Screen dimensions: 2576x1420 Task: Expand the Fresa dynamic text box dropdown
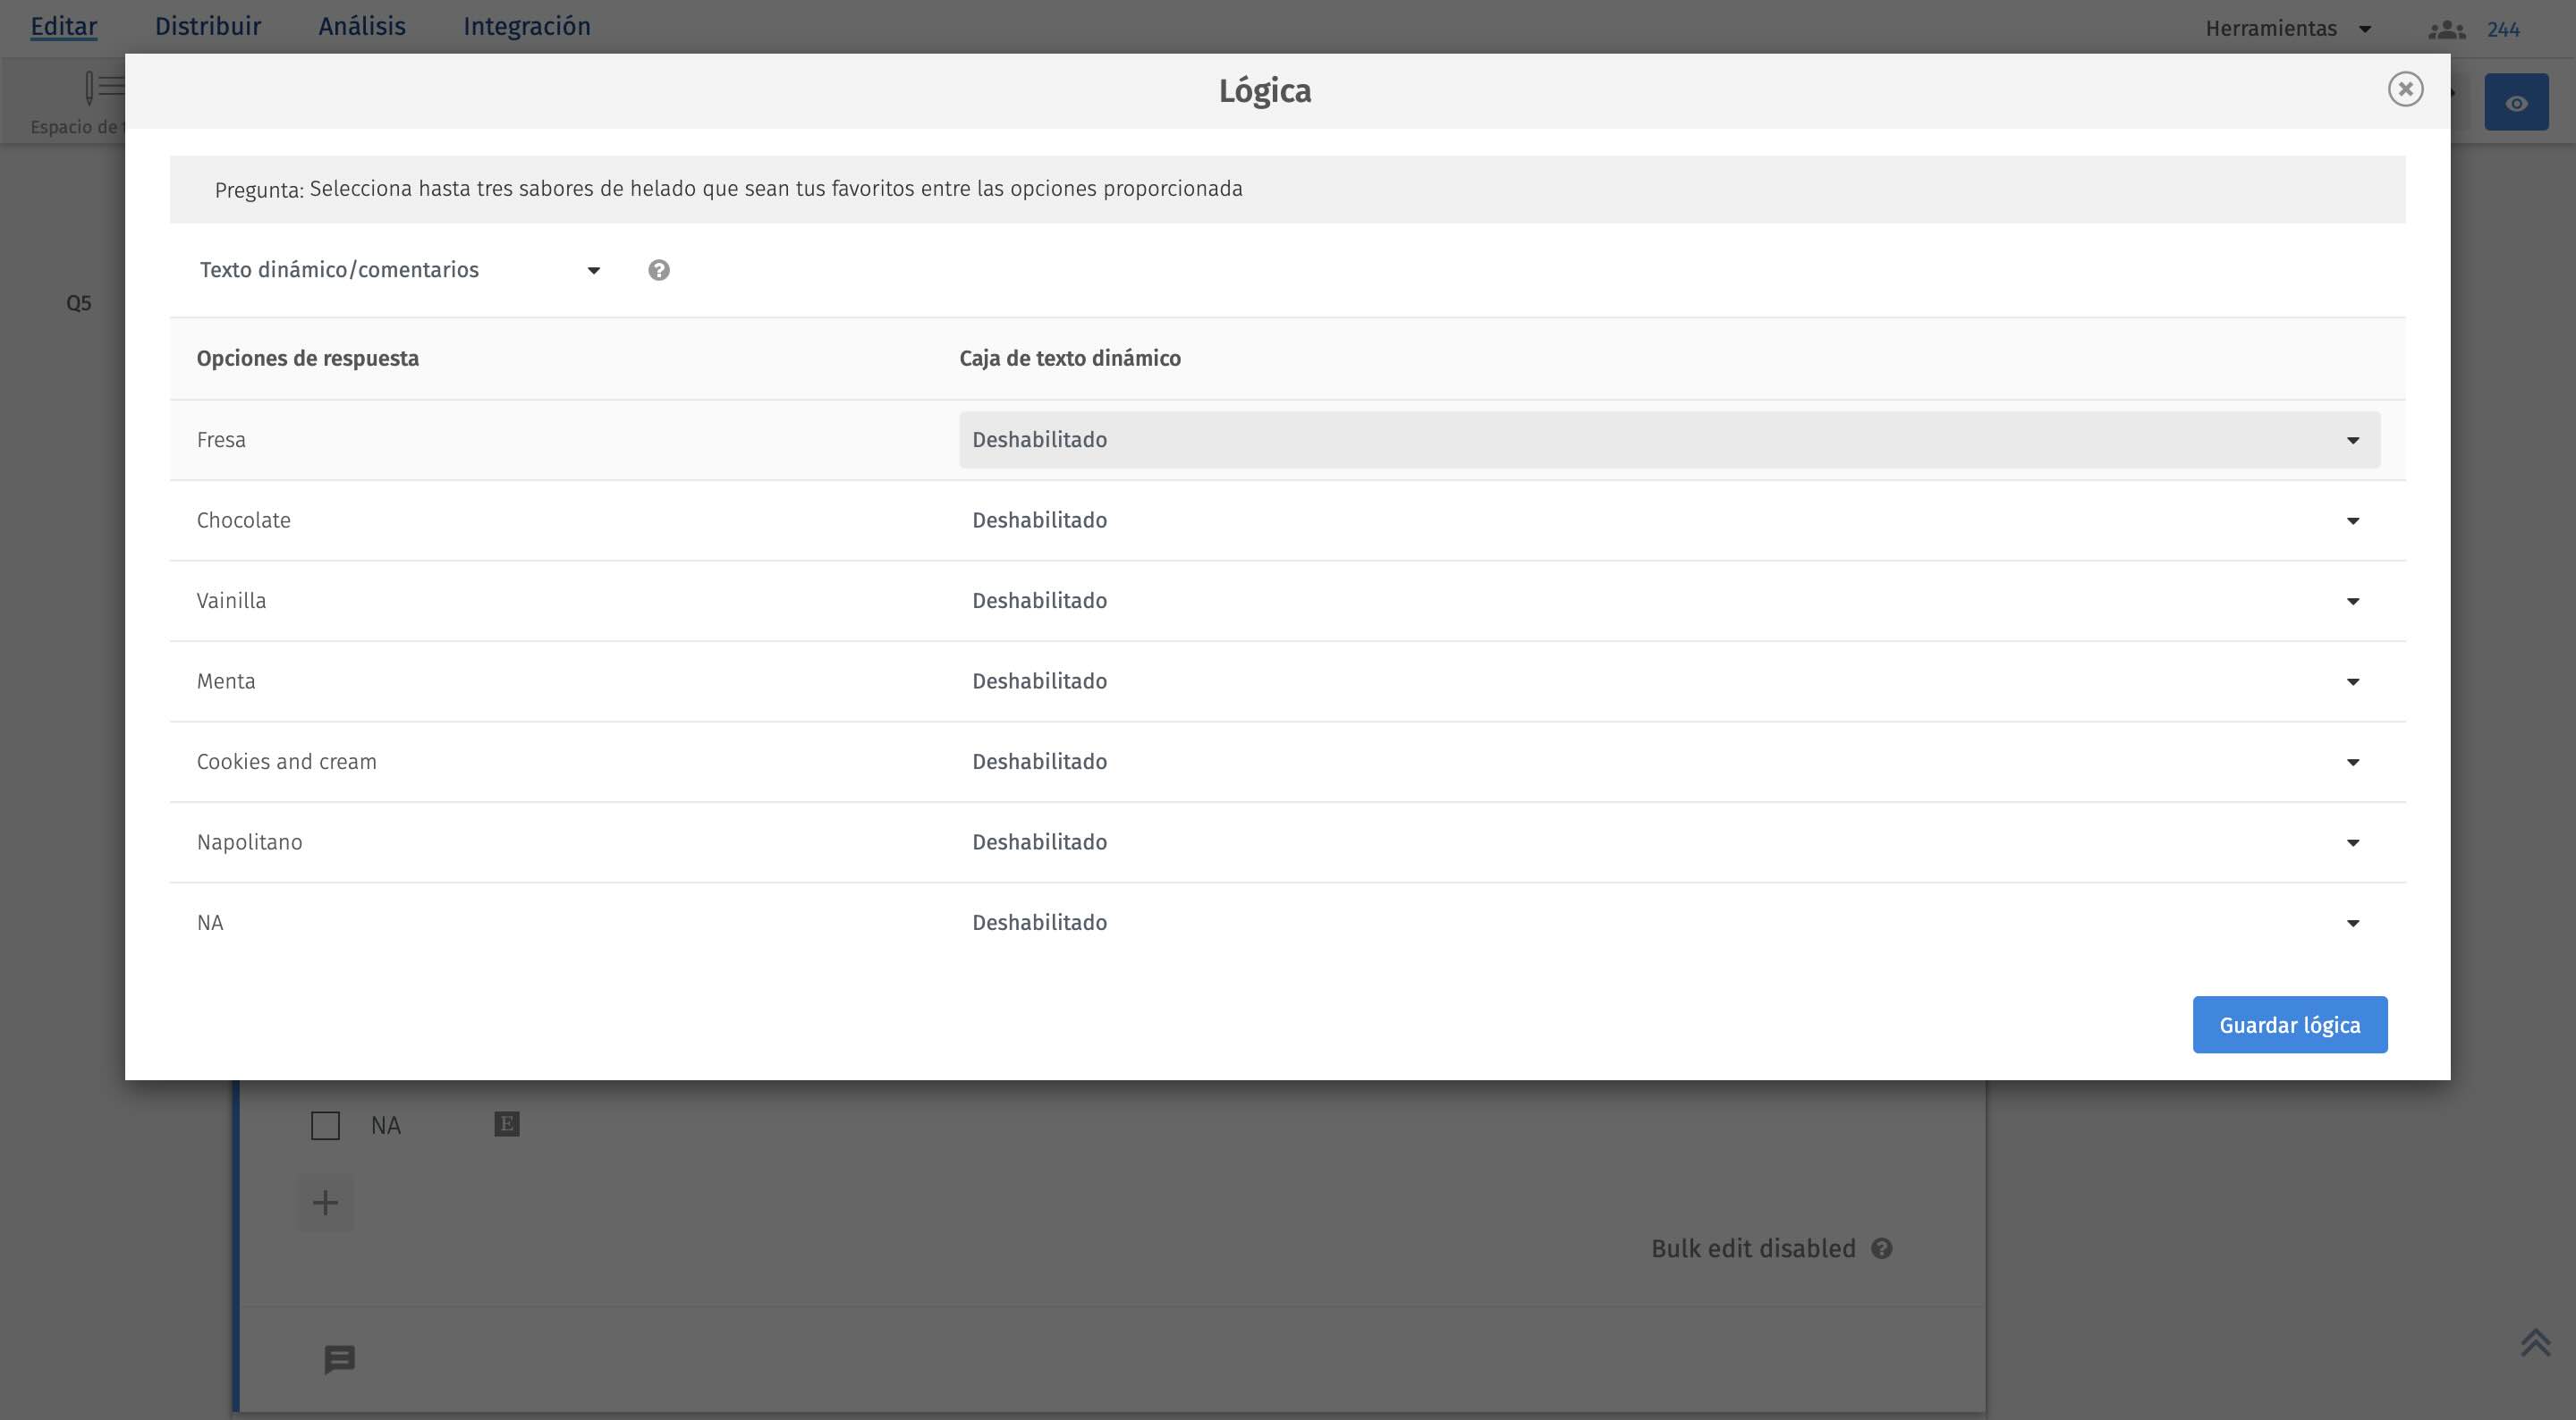point(1668,440)
